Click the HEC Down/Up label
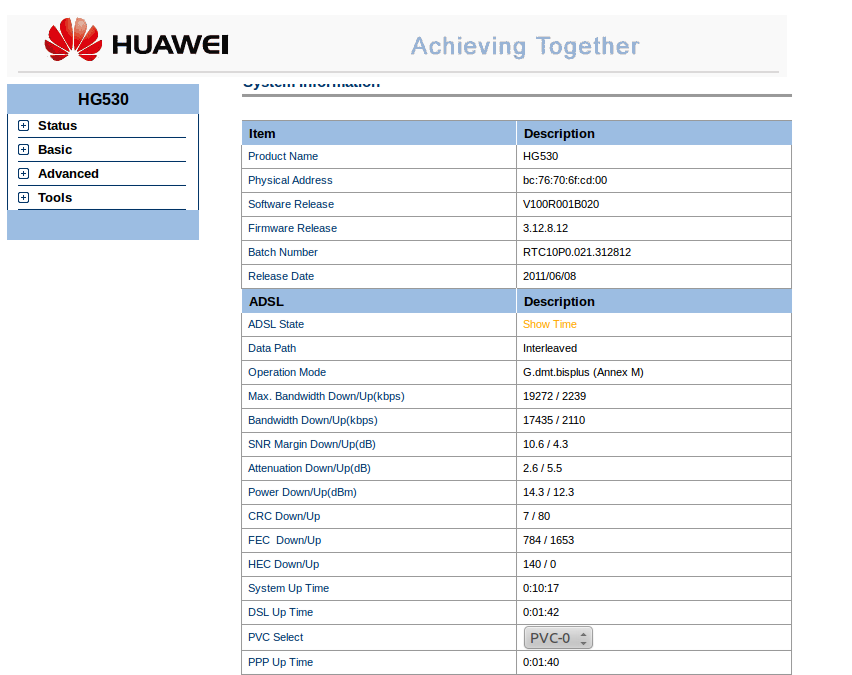Screen dimensions: 852x675 [x=284, y=564]
